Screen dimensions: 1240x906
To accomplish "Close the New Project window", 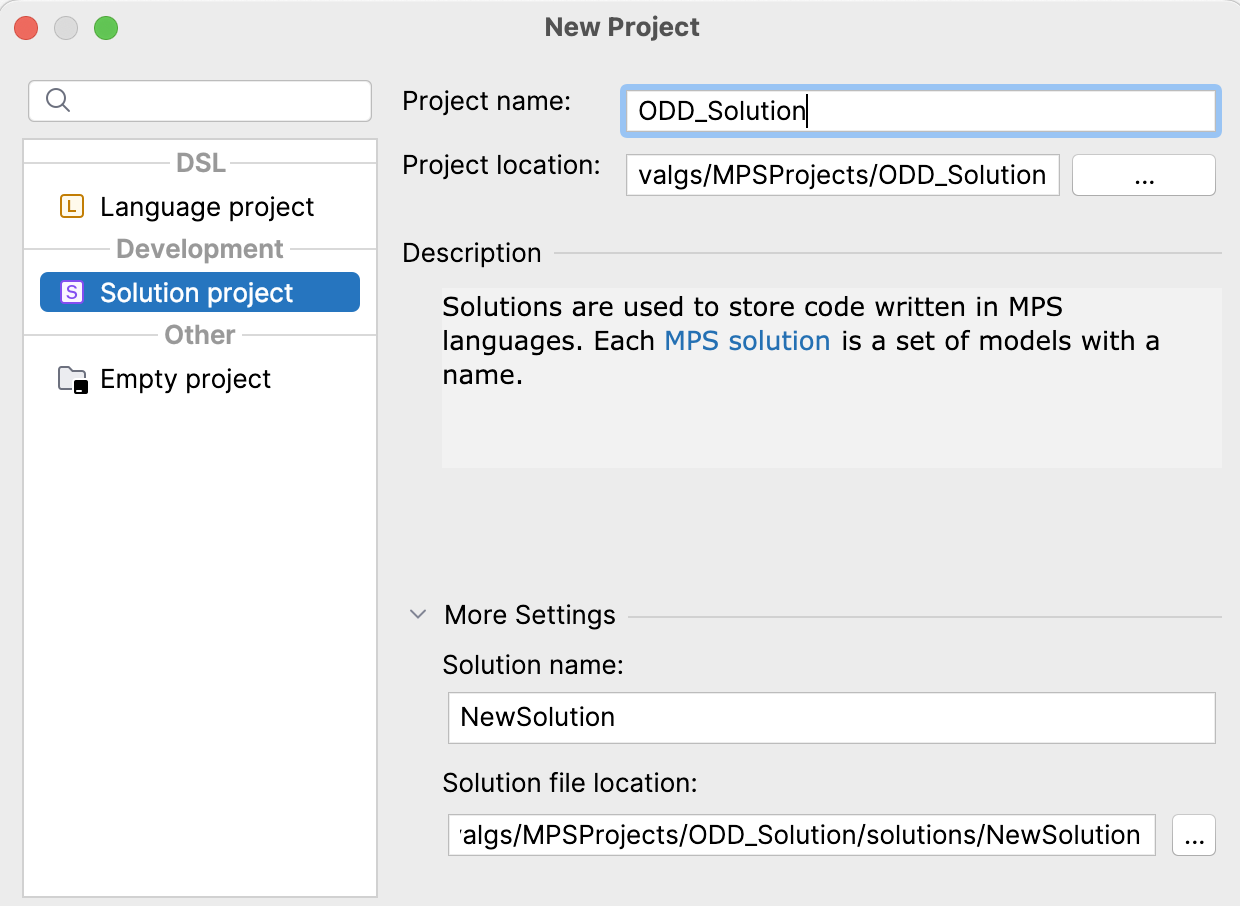I will pos(27,28).
